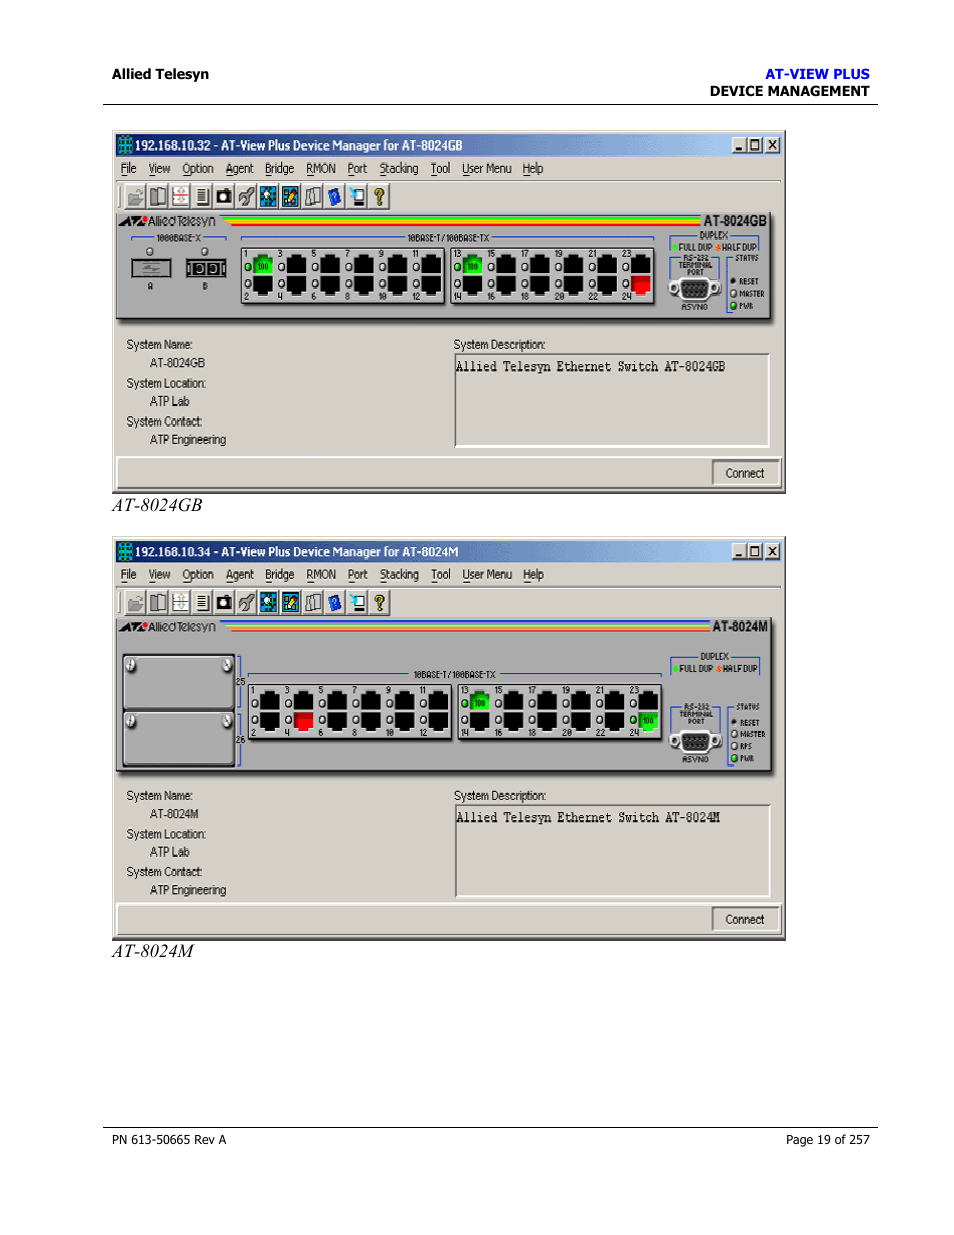The width and height of the screenshot is (954, 1235).
Task: Click the camera icon in AT-8024M toolbar
Action: click(224, 602)
